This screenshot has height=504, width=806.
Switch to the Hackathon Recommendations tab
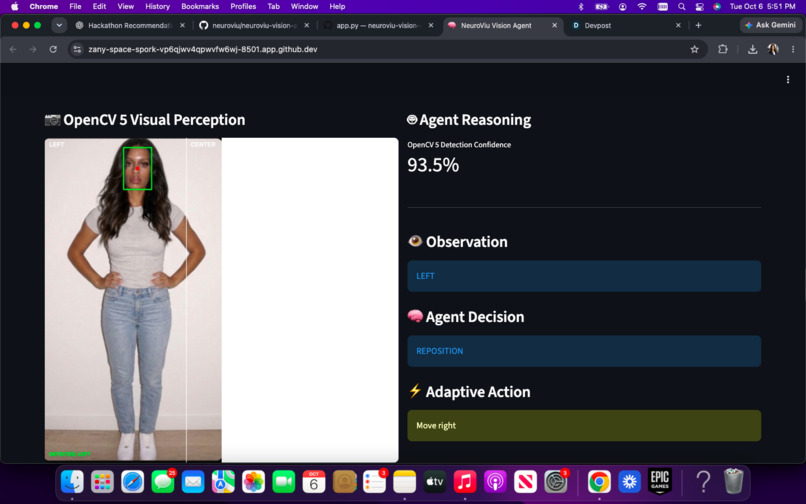tap(129, 25)
